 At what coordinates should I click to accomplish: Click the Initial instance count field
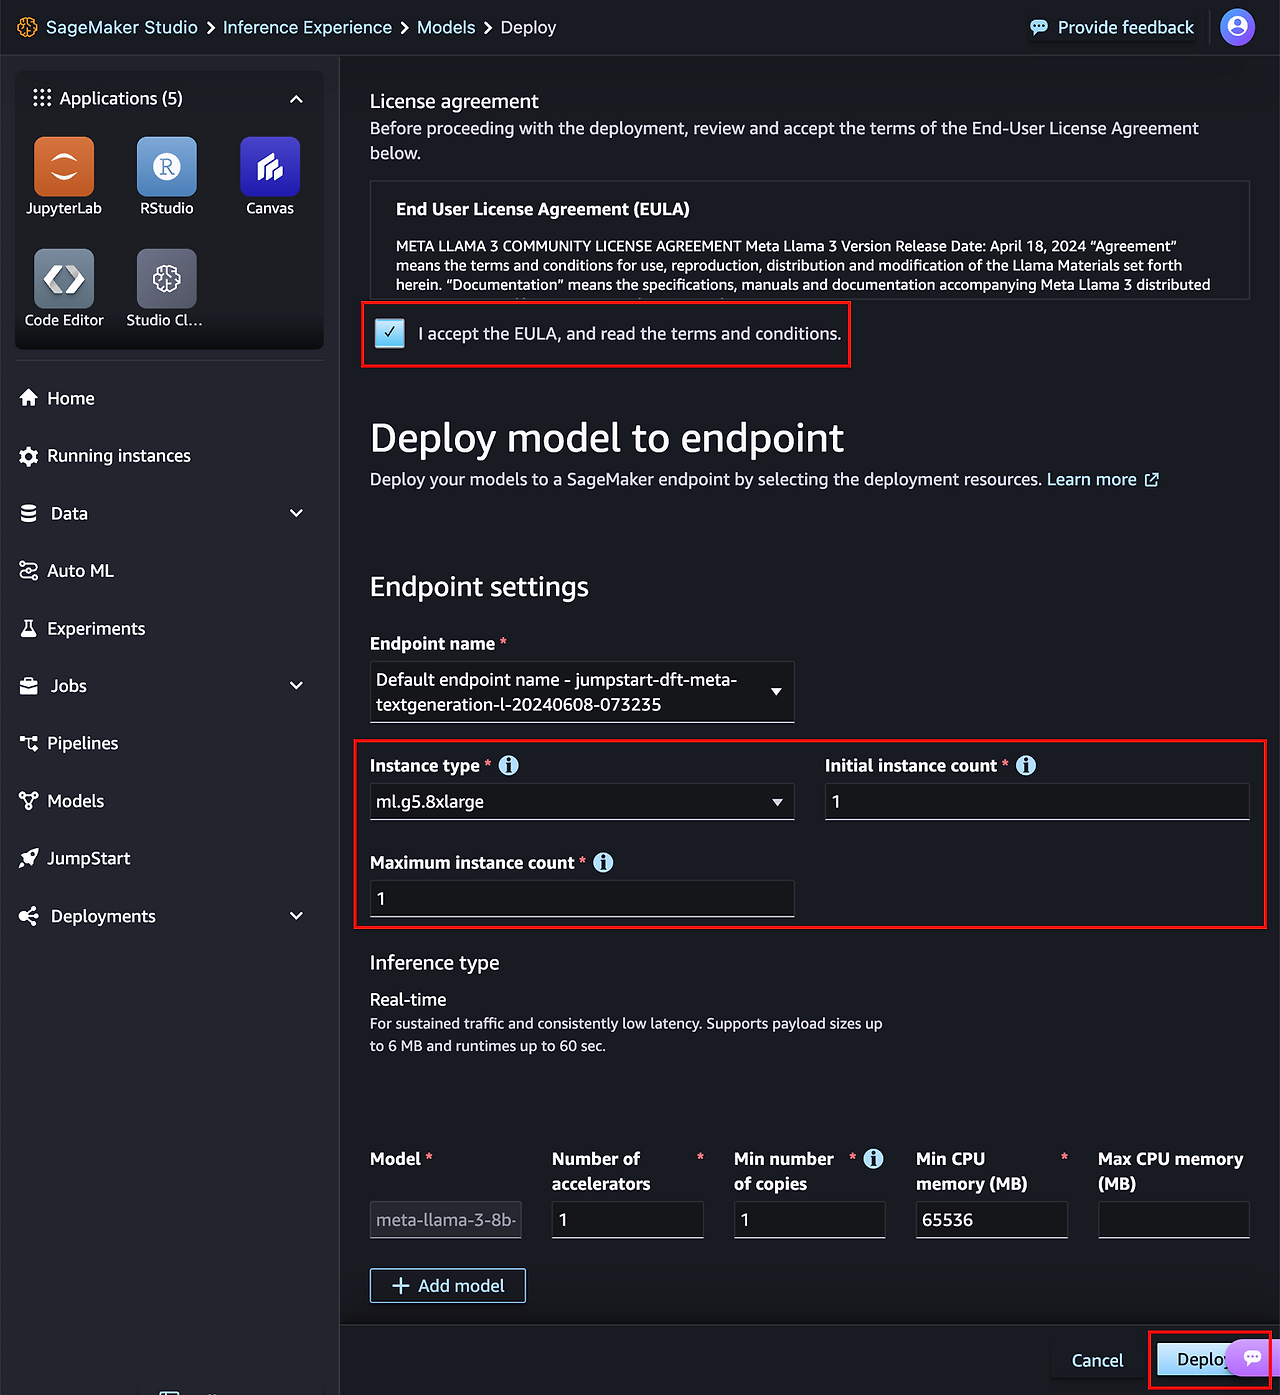[1037, 801]
